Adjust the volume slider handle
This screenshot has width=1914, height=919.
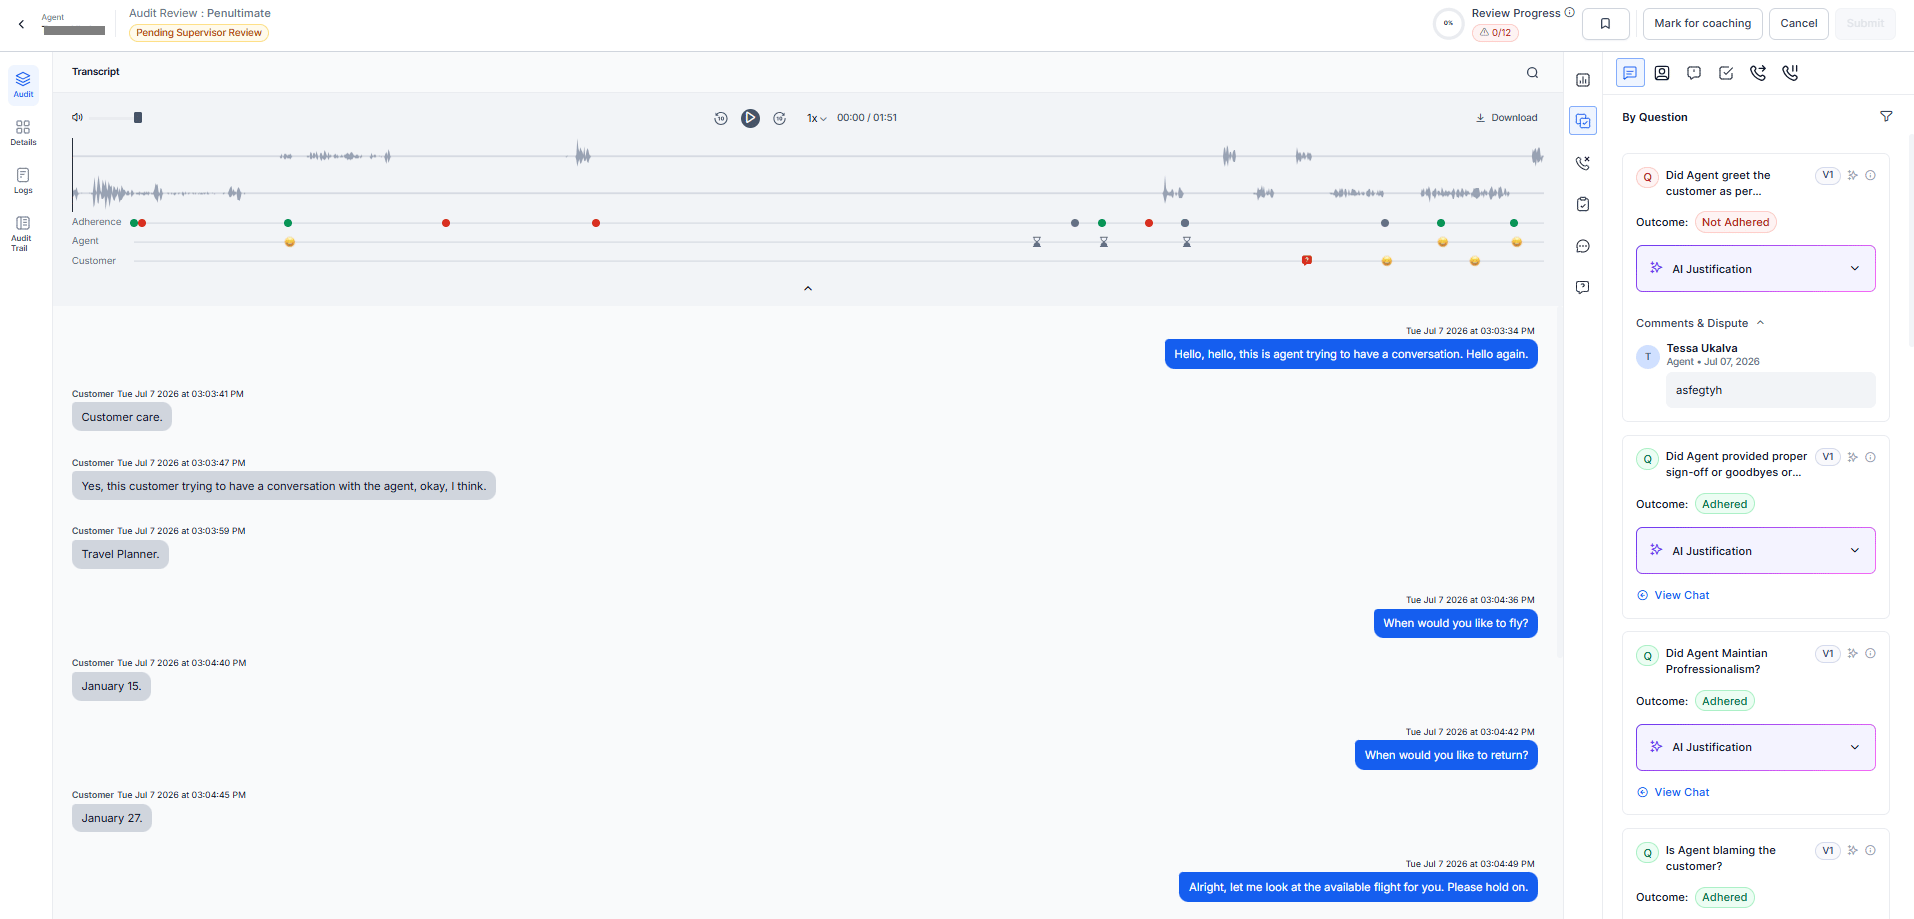(x=138, y=117)
